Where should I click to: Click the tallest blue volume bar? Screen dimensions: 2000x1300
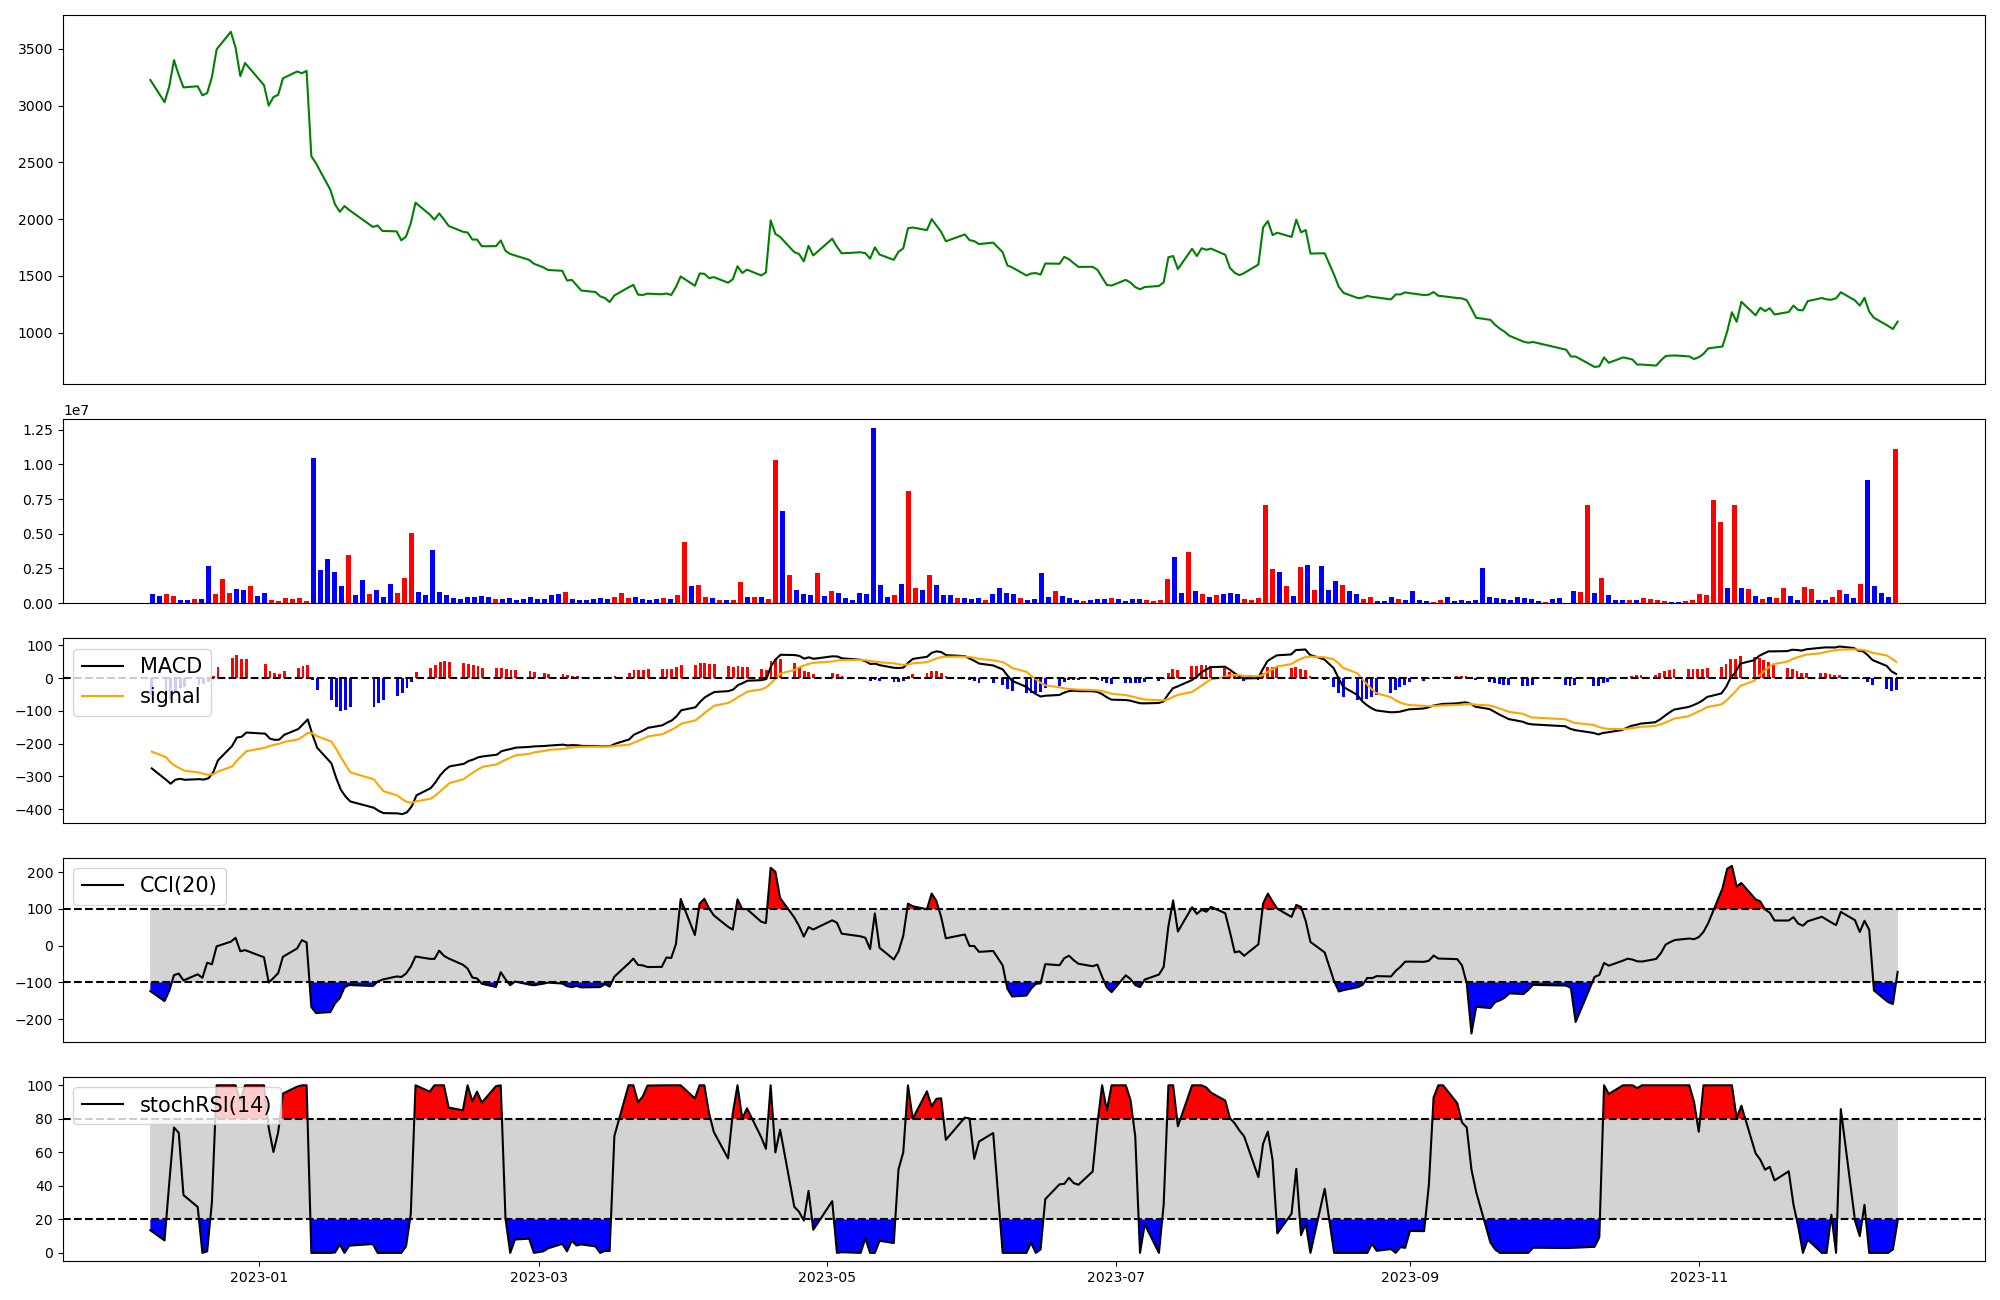873,515
